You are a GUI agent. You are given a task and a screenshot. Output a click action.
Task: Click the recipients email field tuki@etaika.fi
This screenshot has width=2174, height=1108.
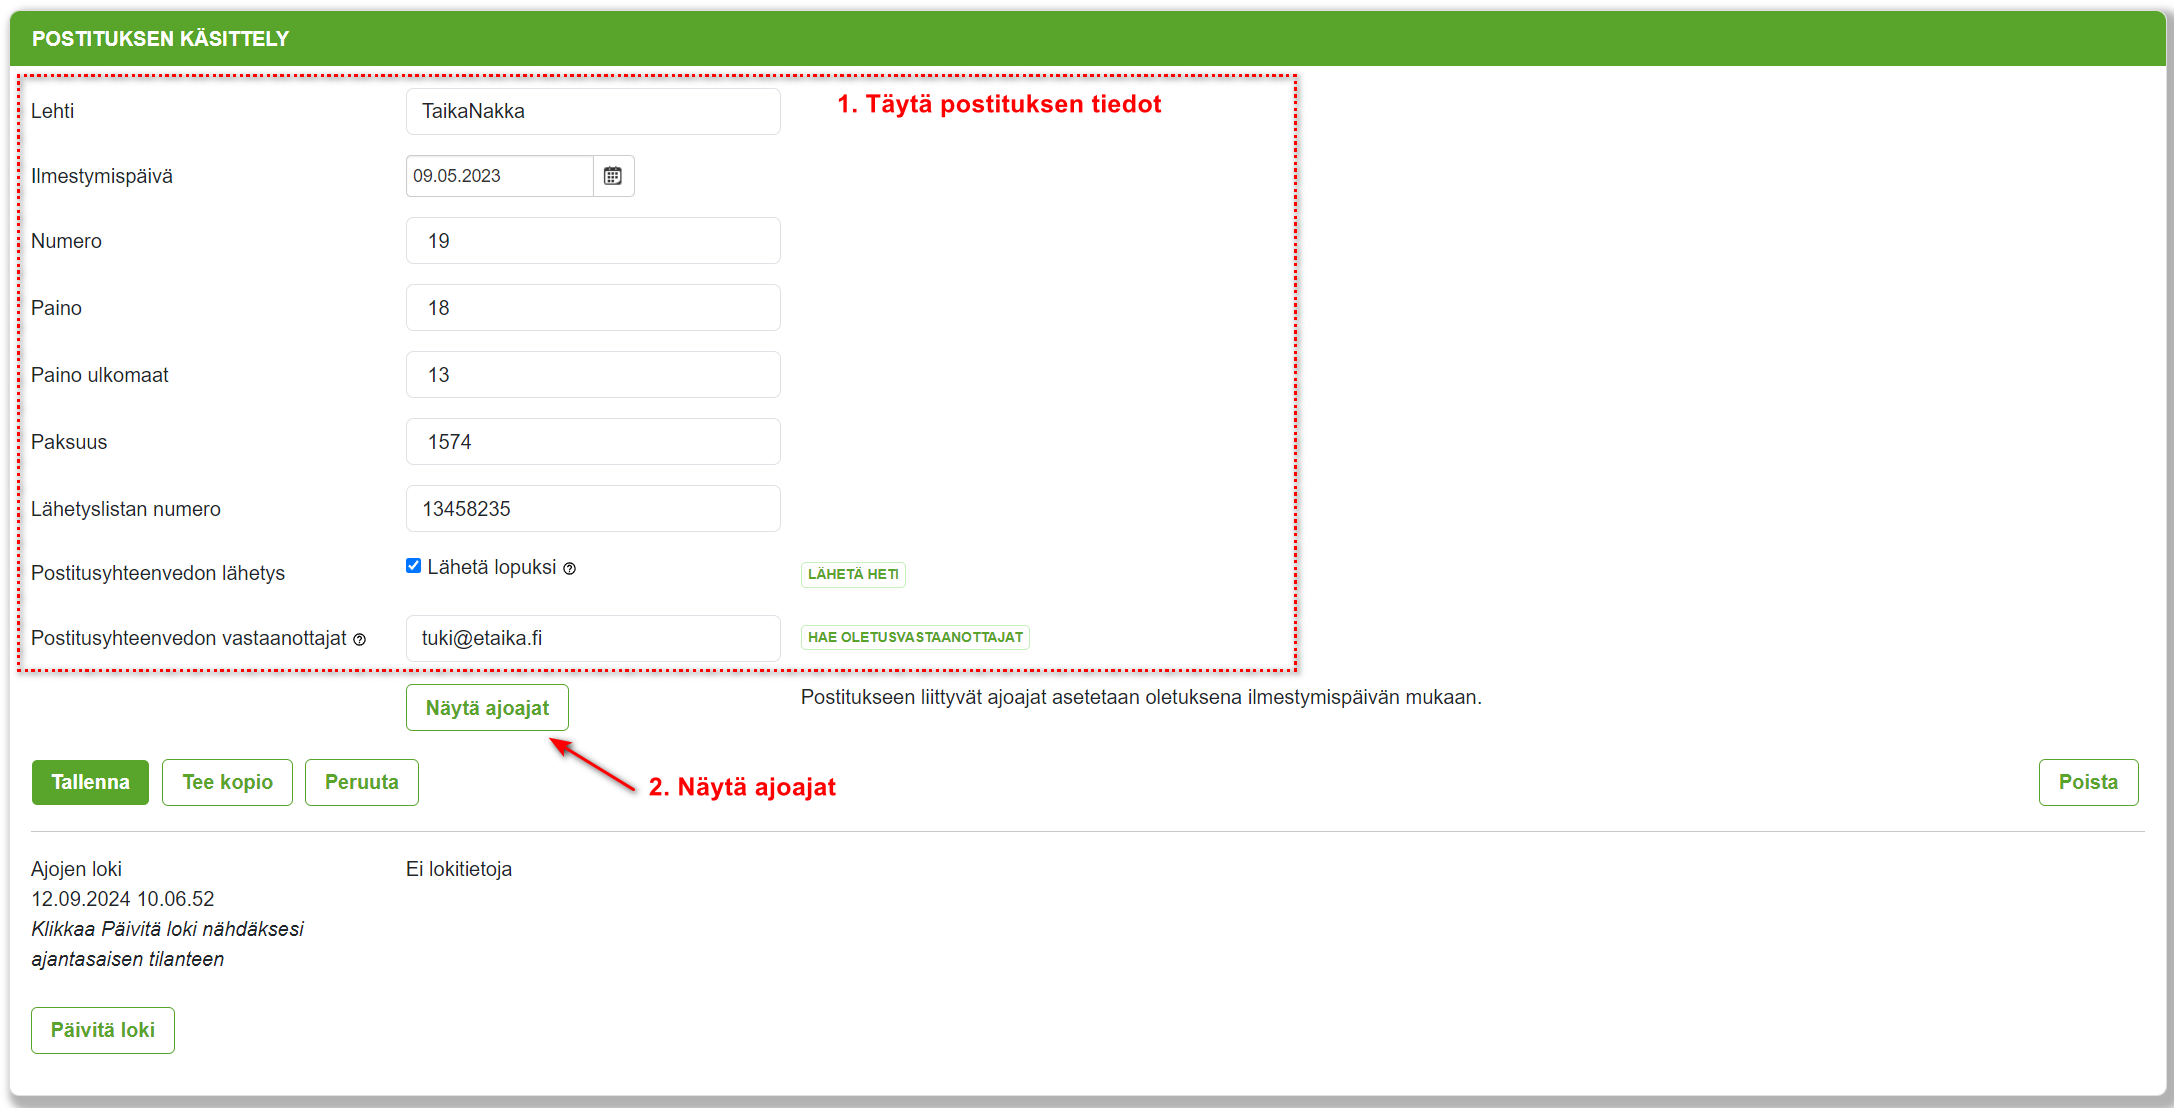(x=593, y=638)
